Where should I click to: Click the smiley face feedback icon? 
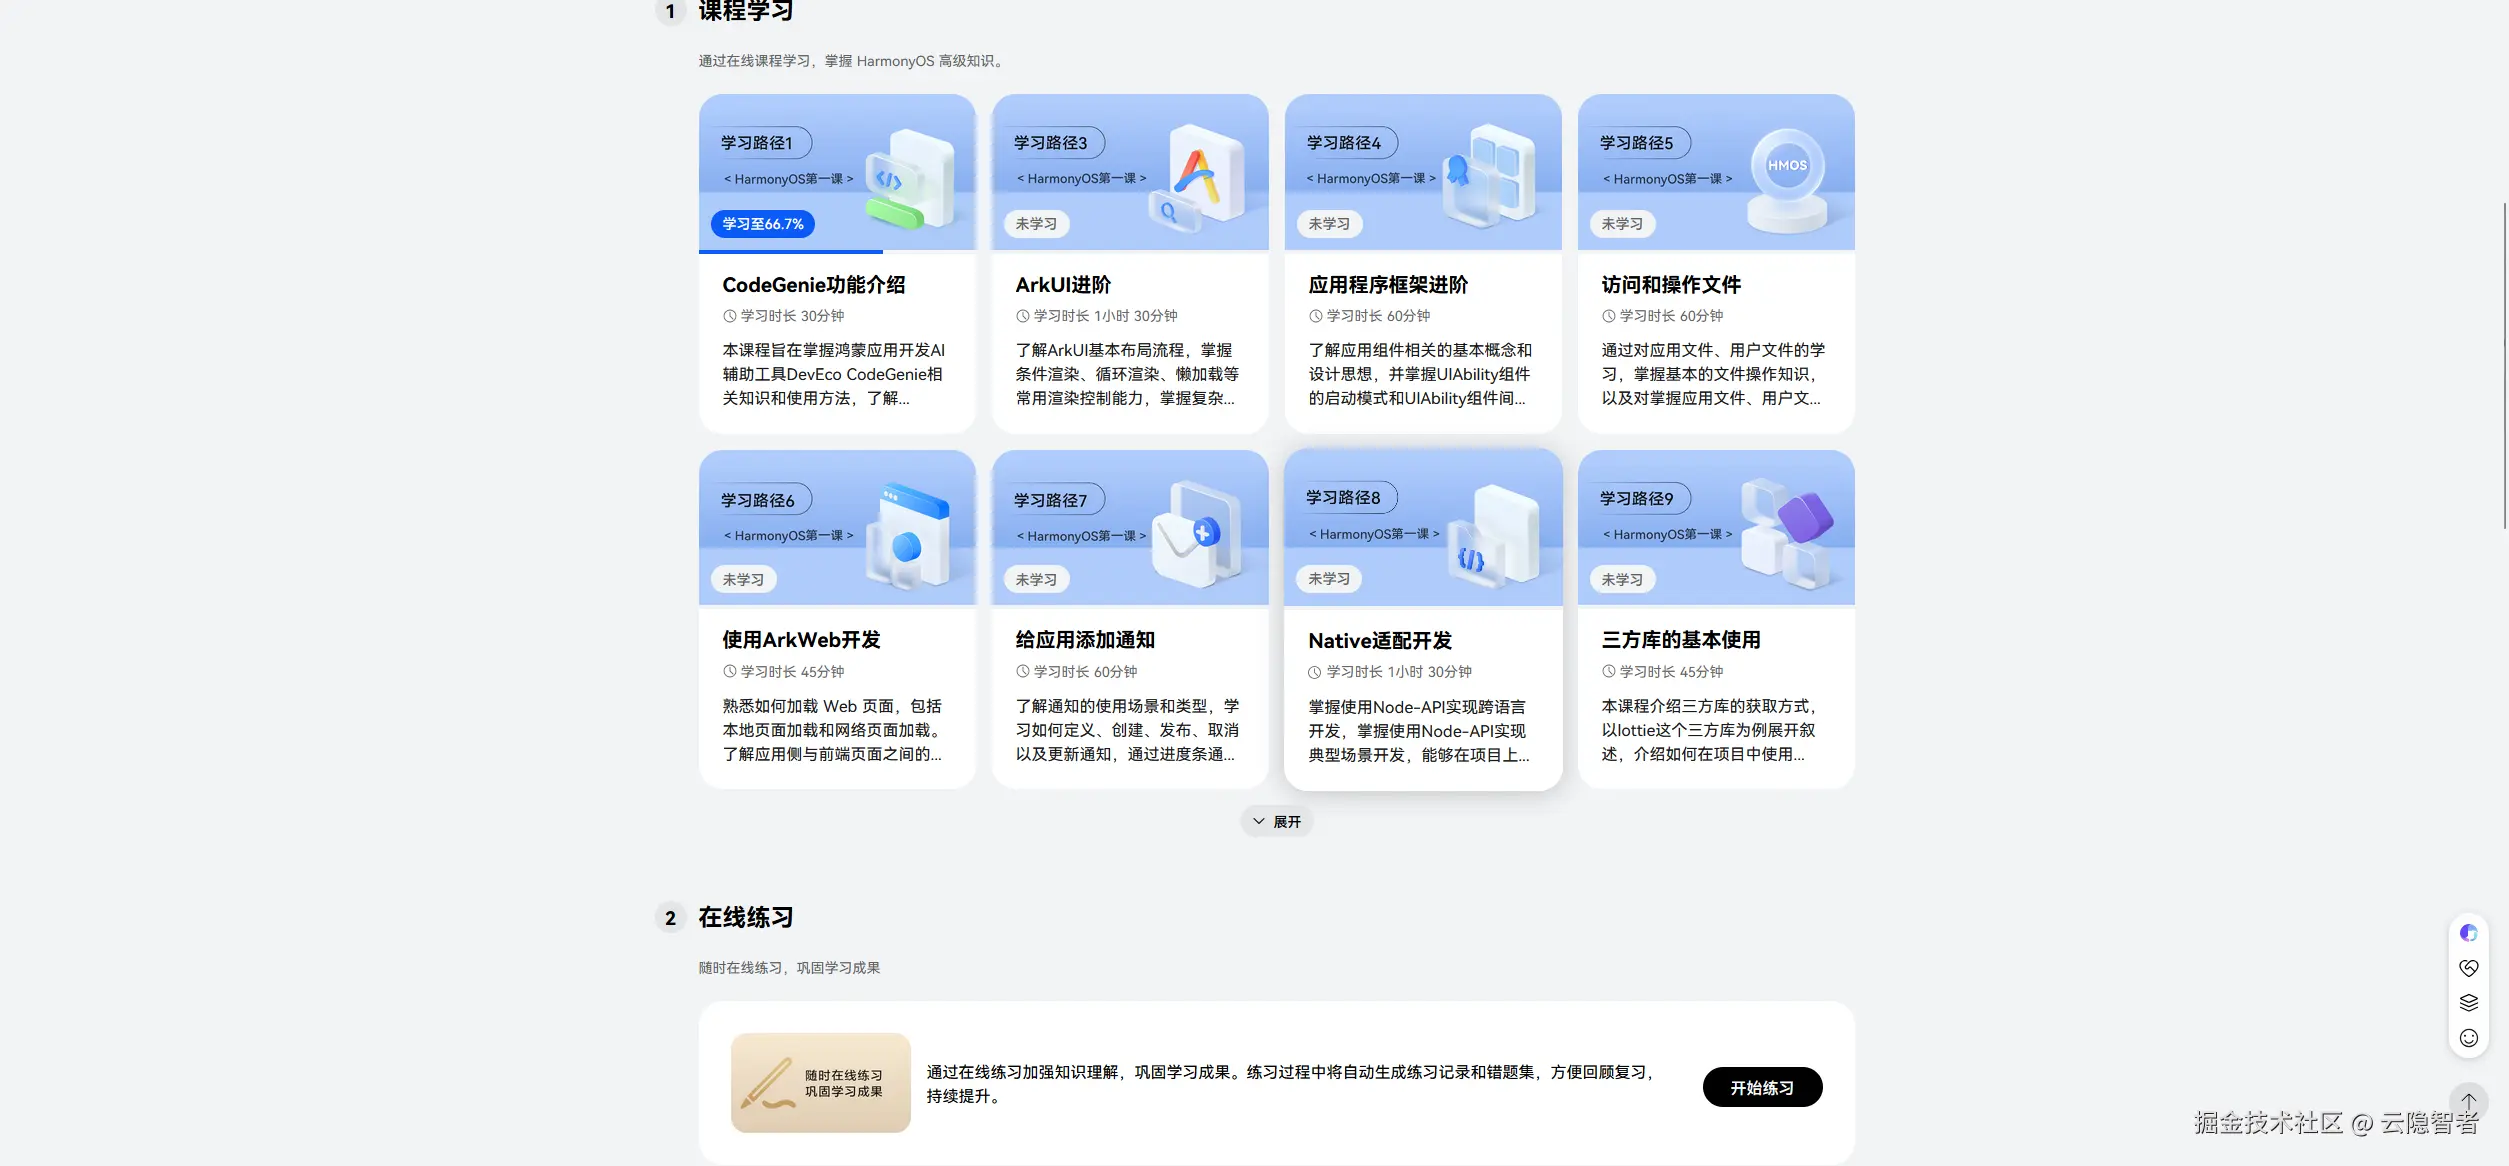[2468, 1038]
